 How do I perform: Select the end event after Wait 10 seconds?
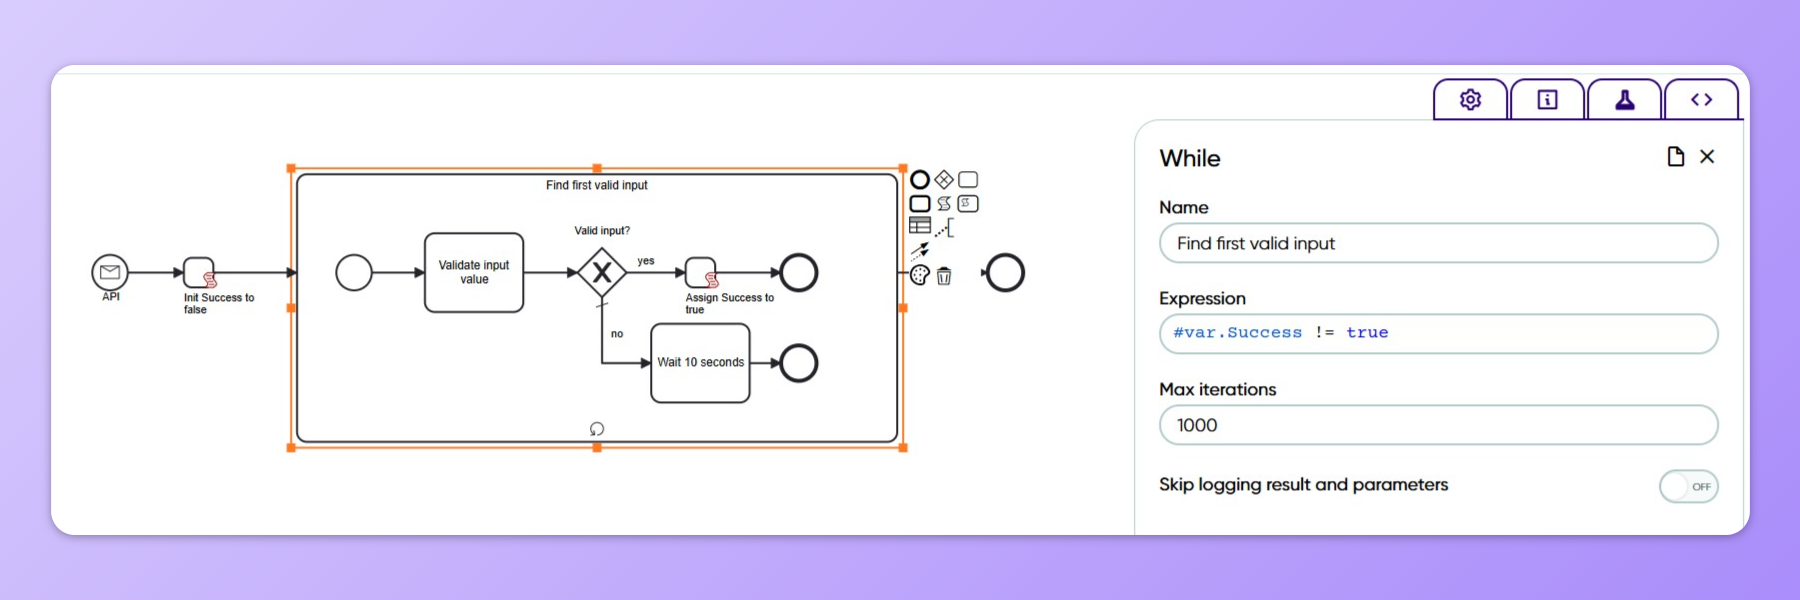pos(799,363)
